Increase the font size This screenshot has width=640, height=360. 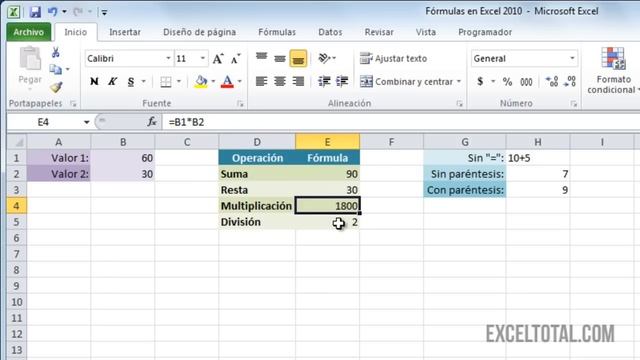(218, 59)
